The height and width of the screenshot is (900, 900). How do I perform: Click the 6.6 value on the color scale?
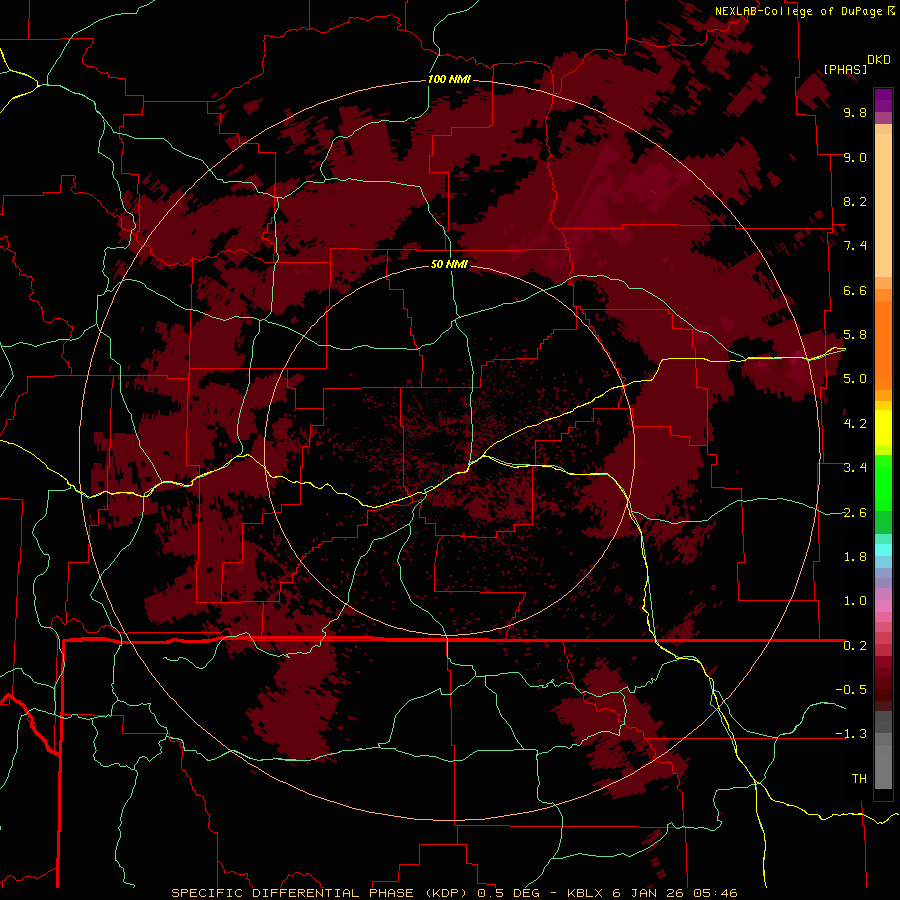click(855, 290)
